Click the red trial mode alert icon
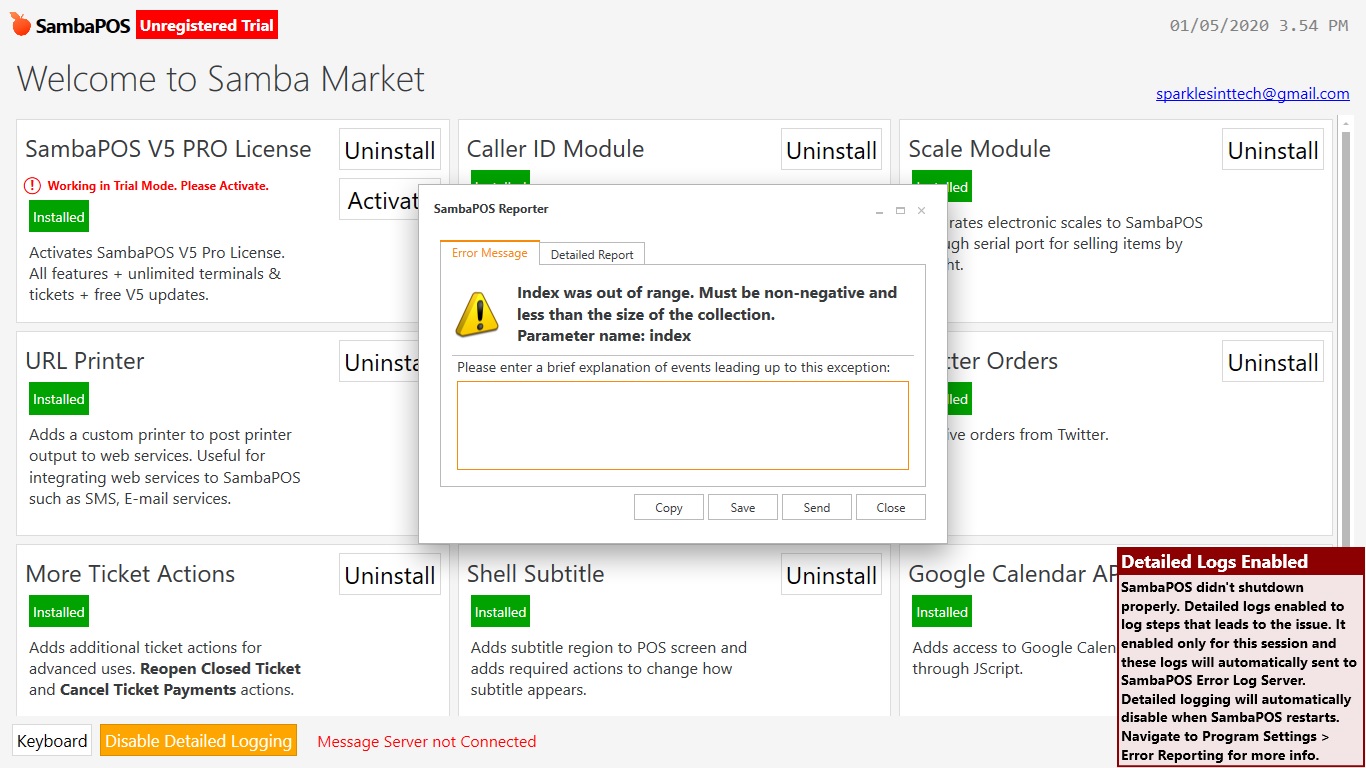The width and height of the screenshot is (1366, 768). [x=33, y=186]
